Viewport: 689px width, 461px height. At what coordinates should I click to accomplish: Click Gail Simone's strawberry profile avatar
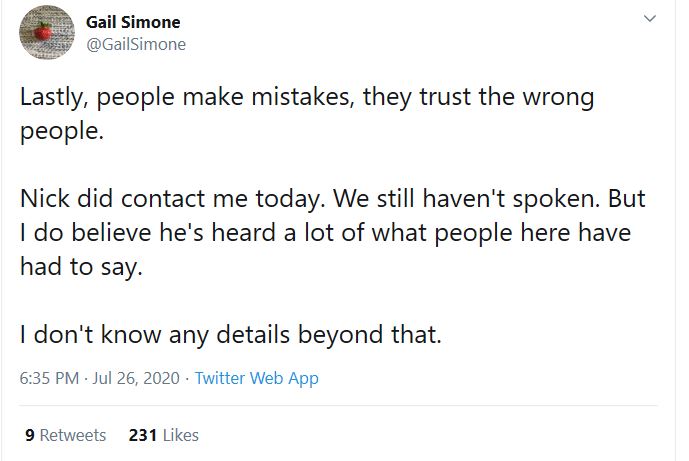tap(44, 32)
